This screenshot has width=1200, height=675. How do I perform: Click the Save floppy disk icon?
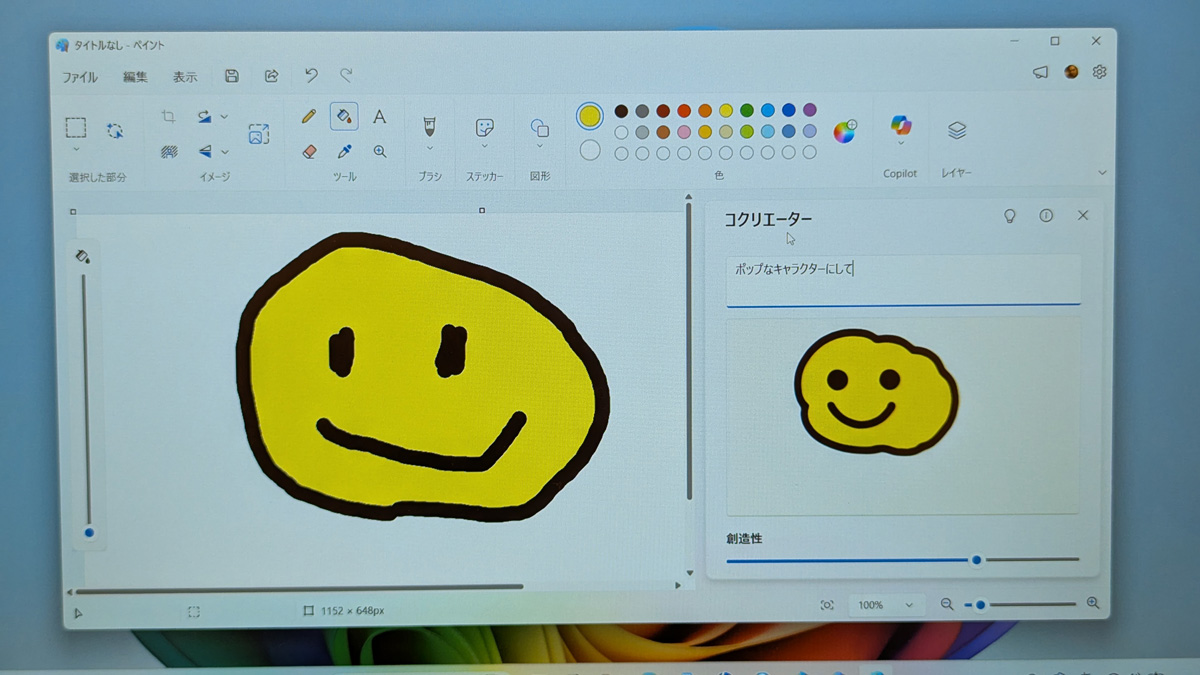pos(232,76)
